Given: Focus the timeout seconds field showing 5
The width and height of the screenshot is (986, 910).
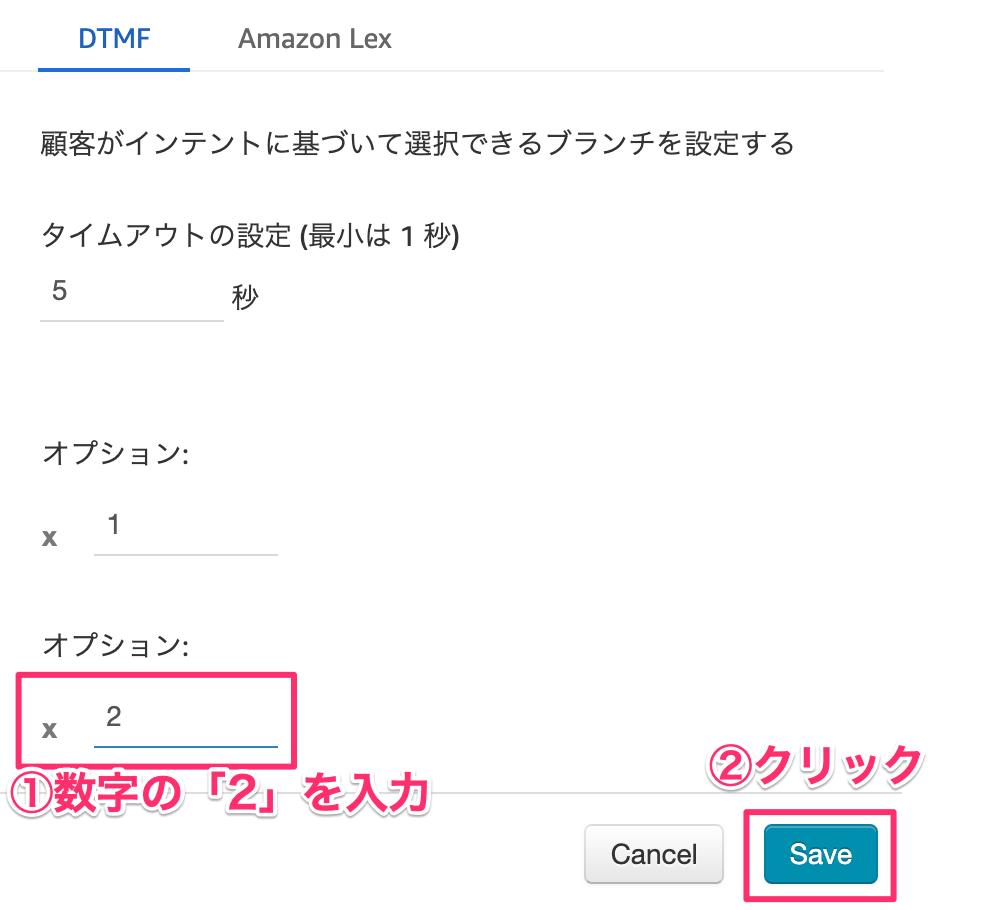Looking at the screenshot, I should [x=131, y=296].
